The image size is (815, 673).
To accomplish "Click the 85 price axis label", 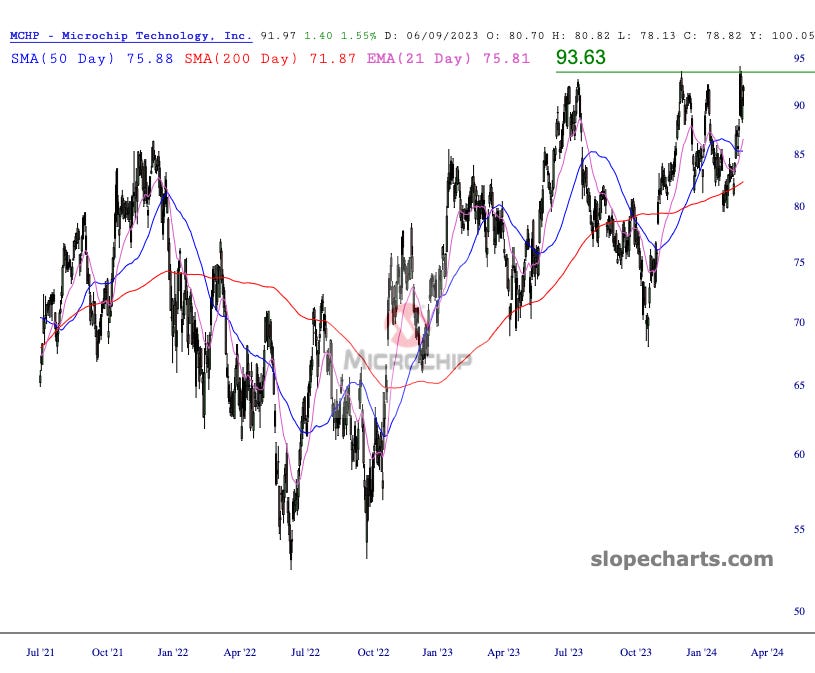I will pos(799,154).
